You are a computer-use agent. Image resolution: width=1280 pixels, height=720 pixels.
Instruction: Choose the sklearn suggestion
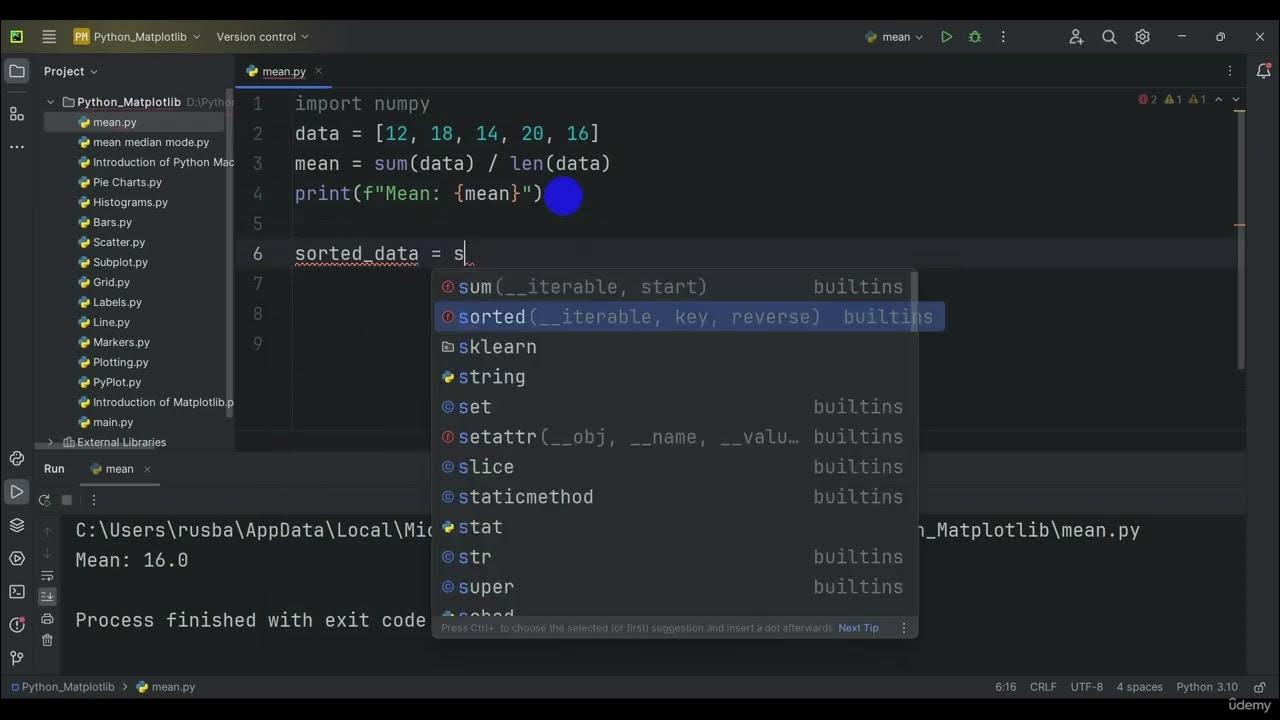click(x=675, y=347)
